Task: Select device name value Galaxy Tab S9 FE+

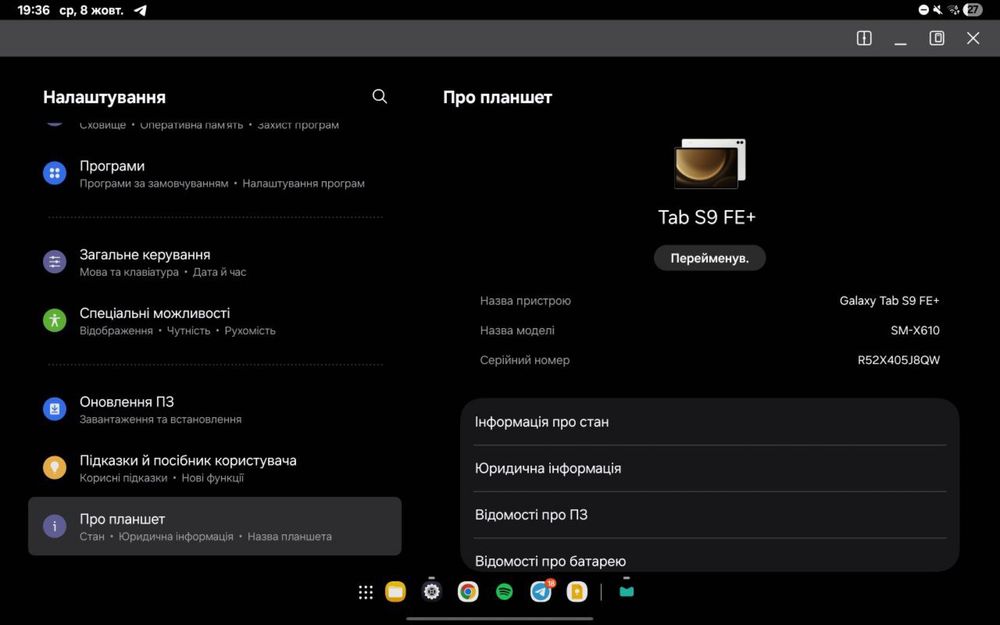Action: pyautogui.click(x=889, y=300)
